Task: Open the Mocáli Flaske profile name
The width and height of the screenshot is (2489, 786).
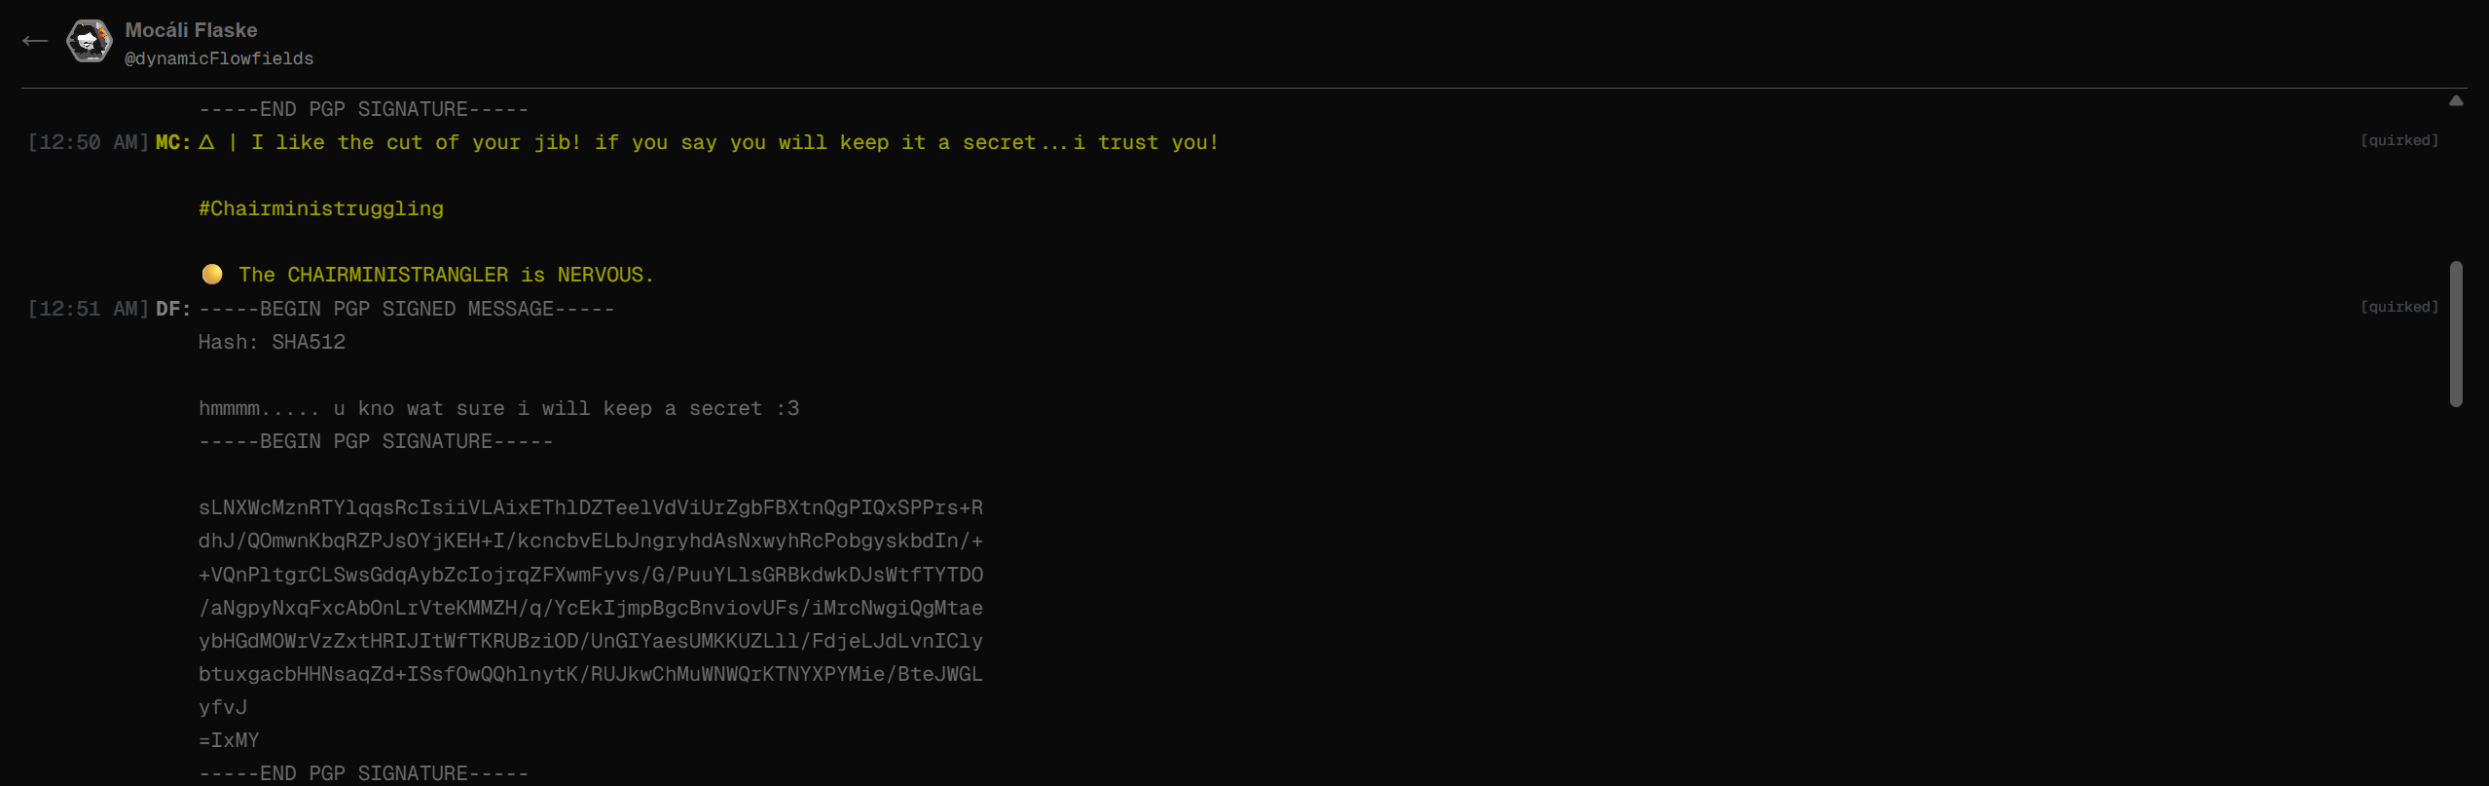Action: (191, 30)
